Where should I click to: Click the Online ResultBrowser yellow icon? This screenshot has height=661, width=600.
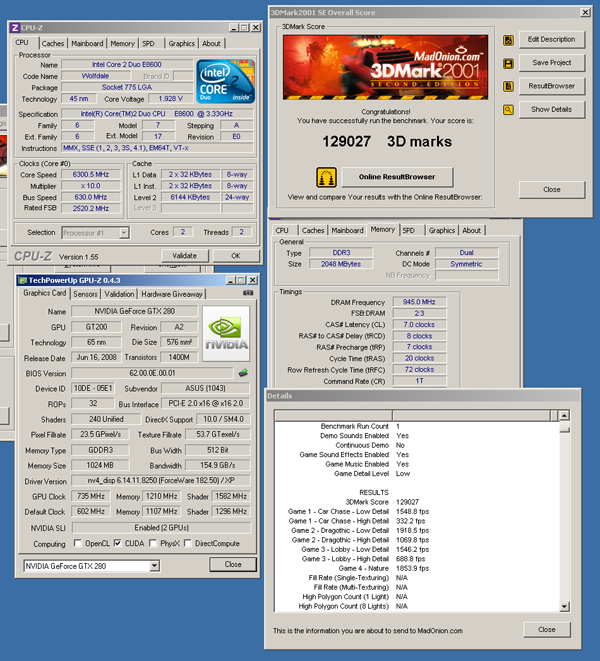coord(326,177)
